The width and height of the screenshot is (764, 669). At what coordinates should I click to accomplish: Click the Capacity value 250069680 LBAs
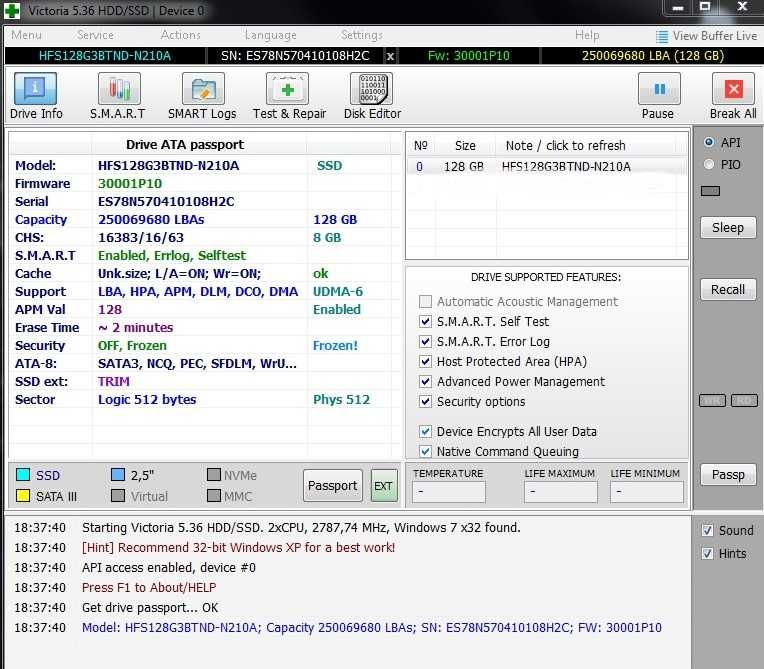click(151, 220)
